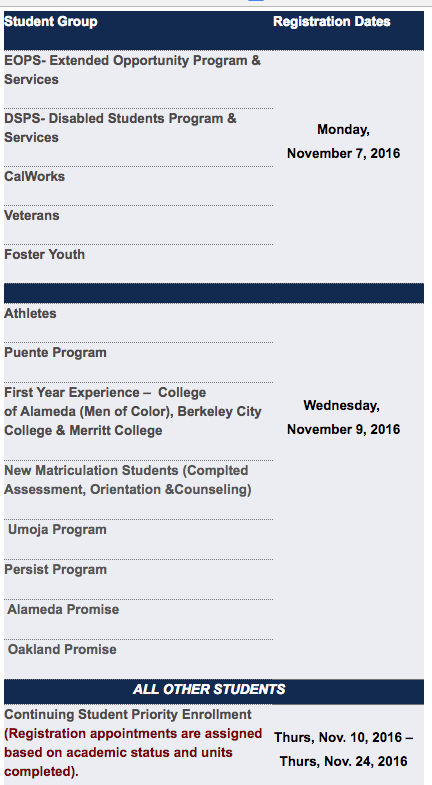
Task: Click the CalWorks entry
Action: 35,177
